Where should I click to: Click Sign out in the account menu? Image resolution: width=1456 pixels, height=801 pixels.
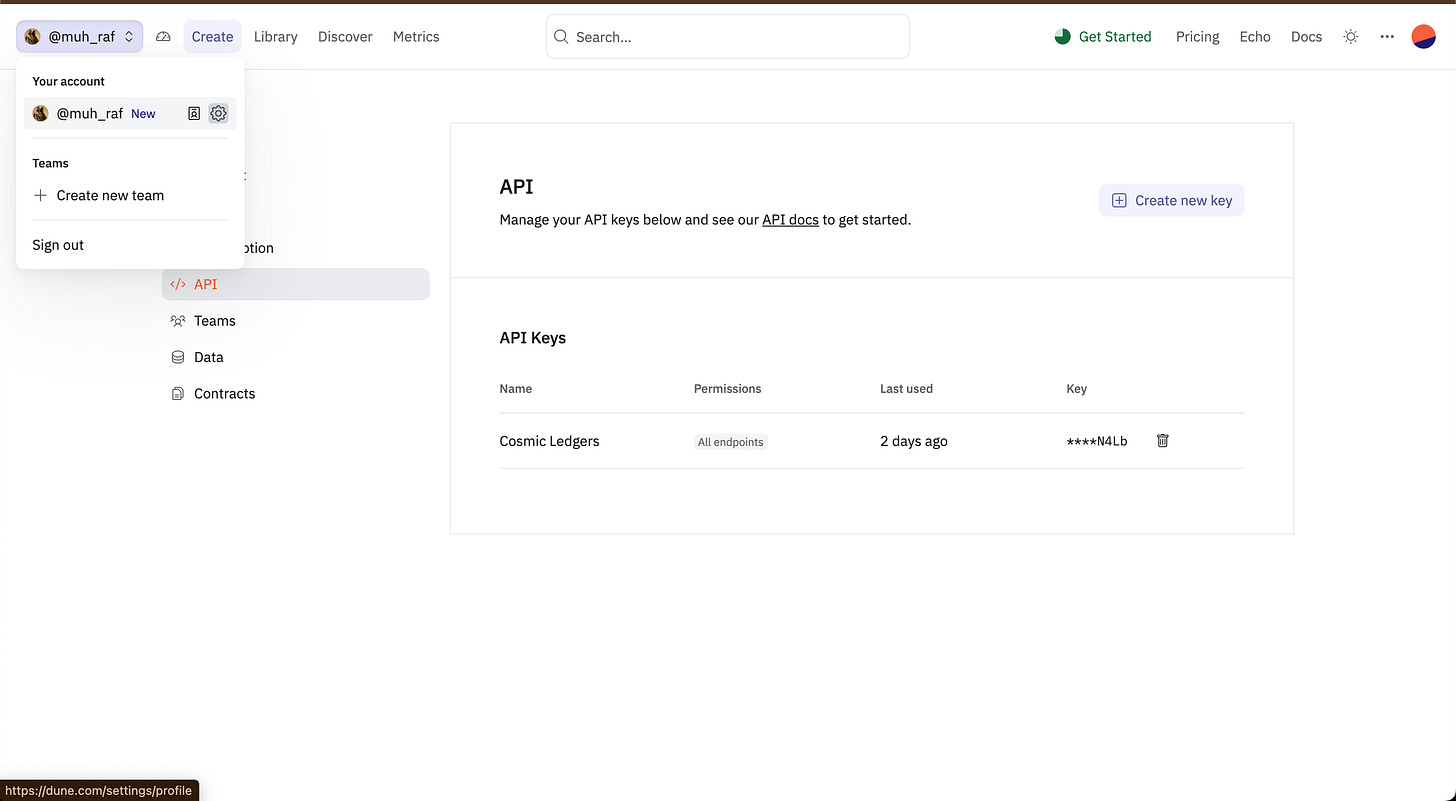pyautogui.click(x=58, y=245)
